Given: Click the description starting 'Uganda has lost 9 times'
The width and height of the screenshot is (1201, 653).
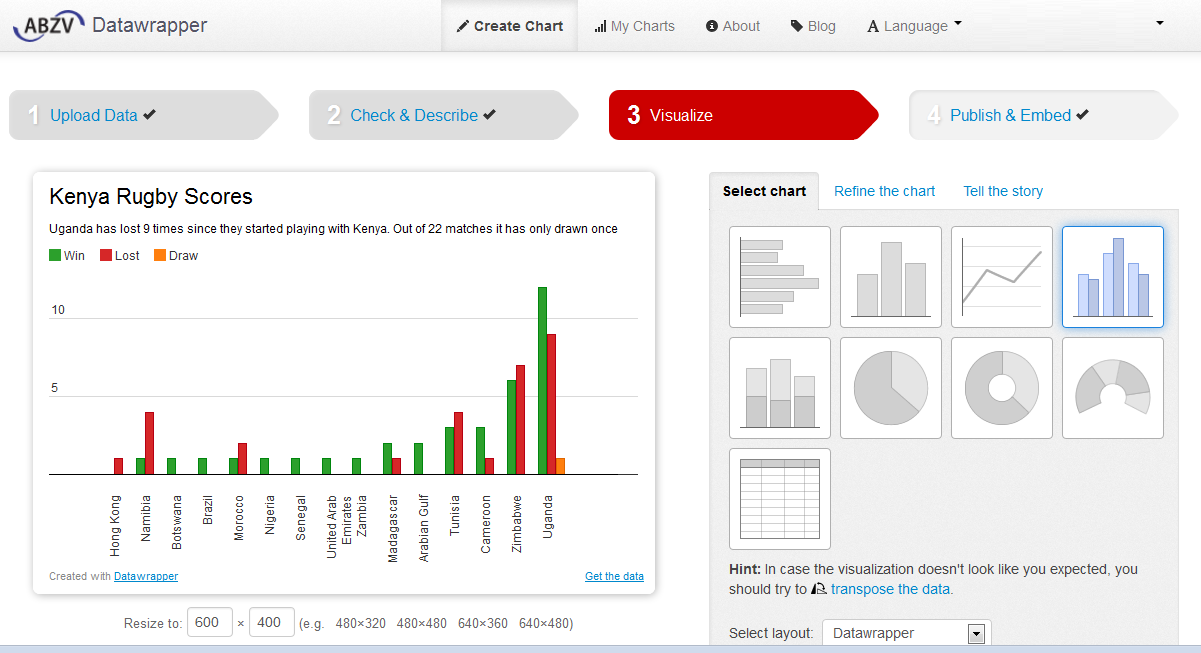Looking at the screenshot, I should (333, 229).
